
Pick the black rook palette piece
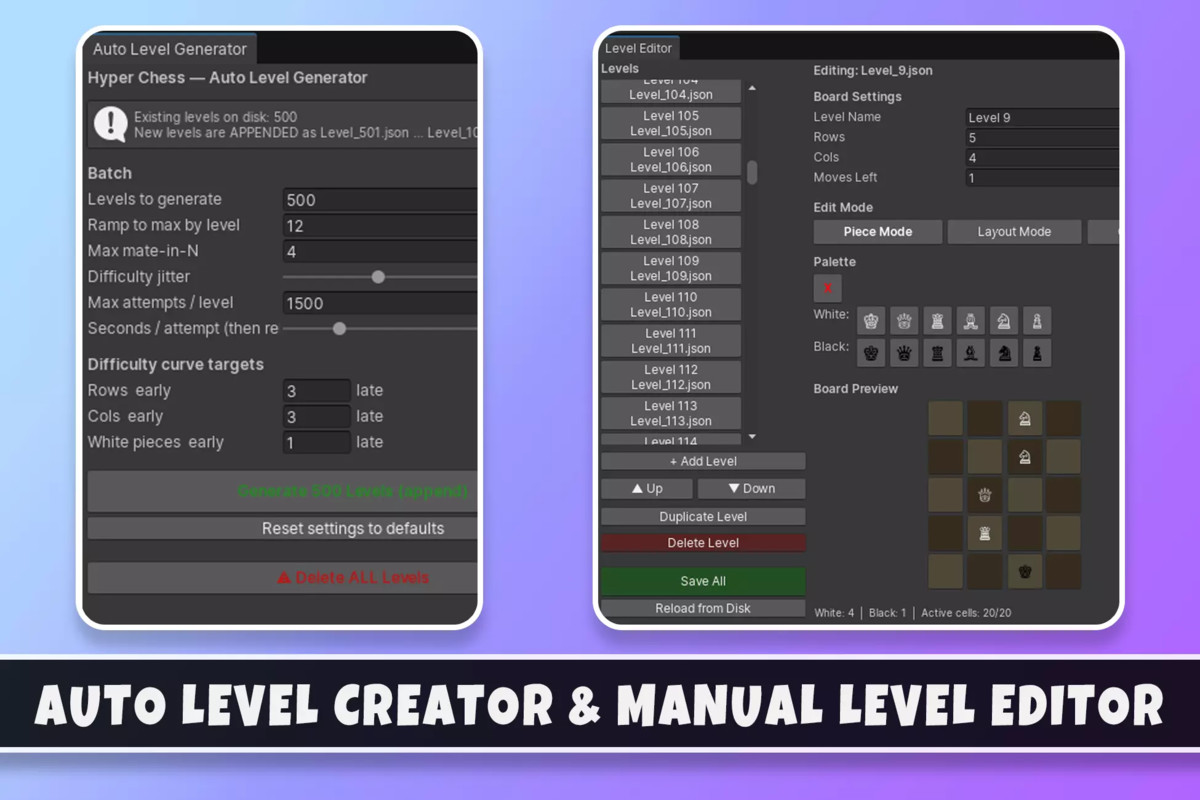938,352
